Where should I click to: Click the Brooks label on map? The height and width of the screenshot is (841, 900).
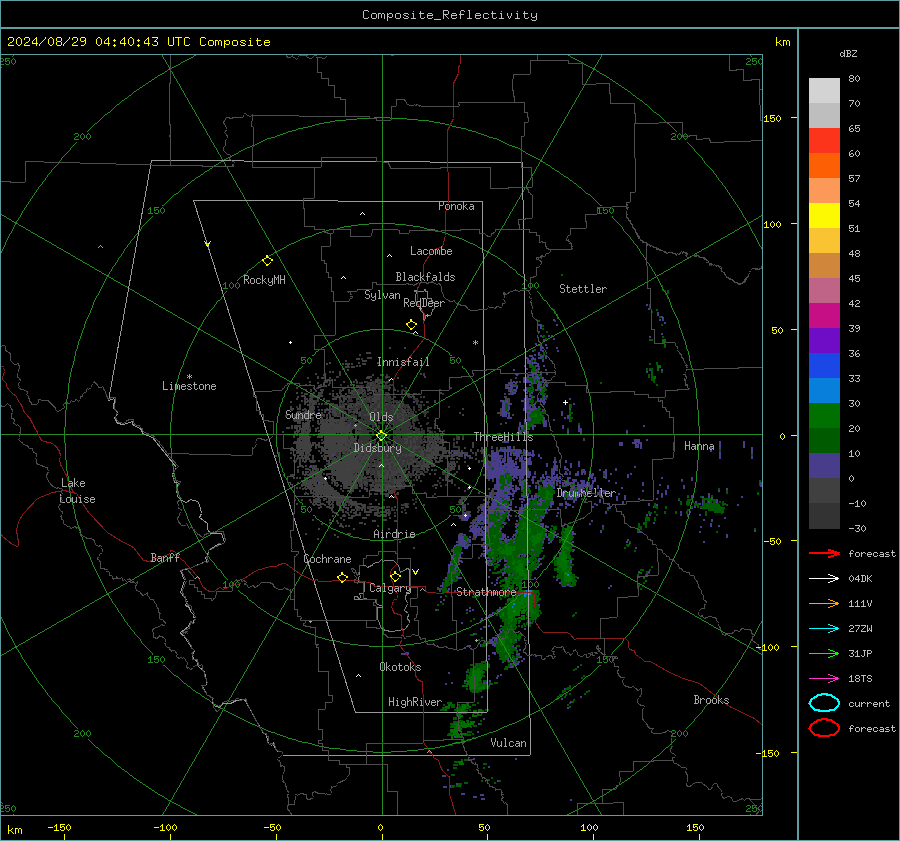711,700
